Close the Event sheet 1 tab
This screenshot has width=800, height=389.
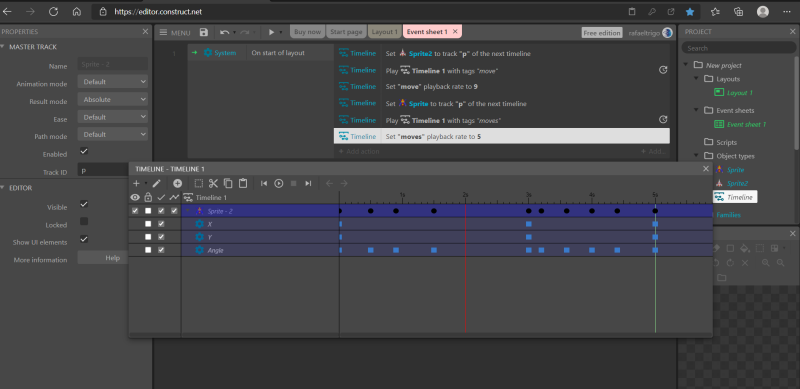[x=456, y=32]
